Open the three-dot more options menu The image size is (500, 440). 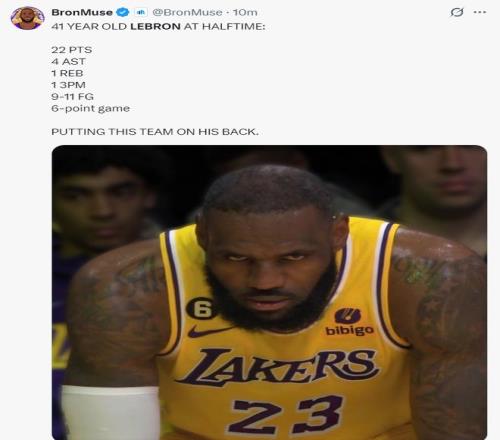click(x=480, y=12)
